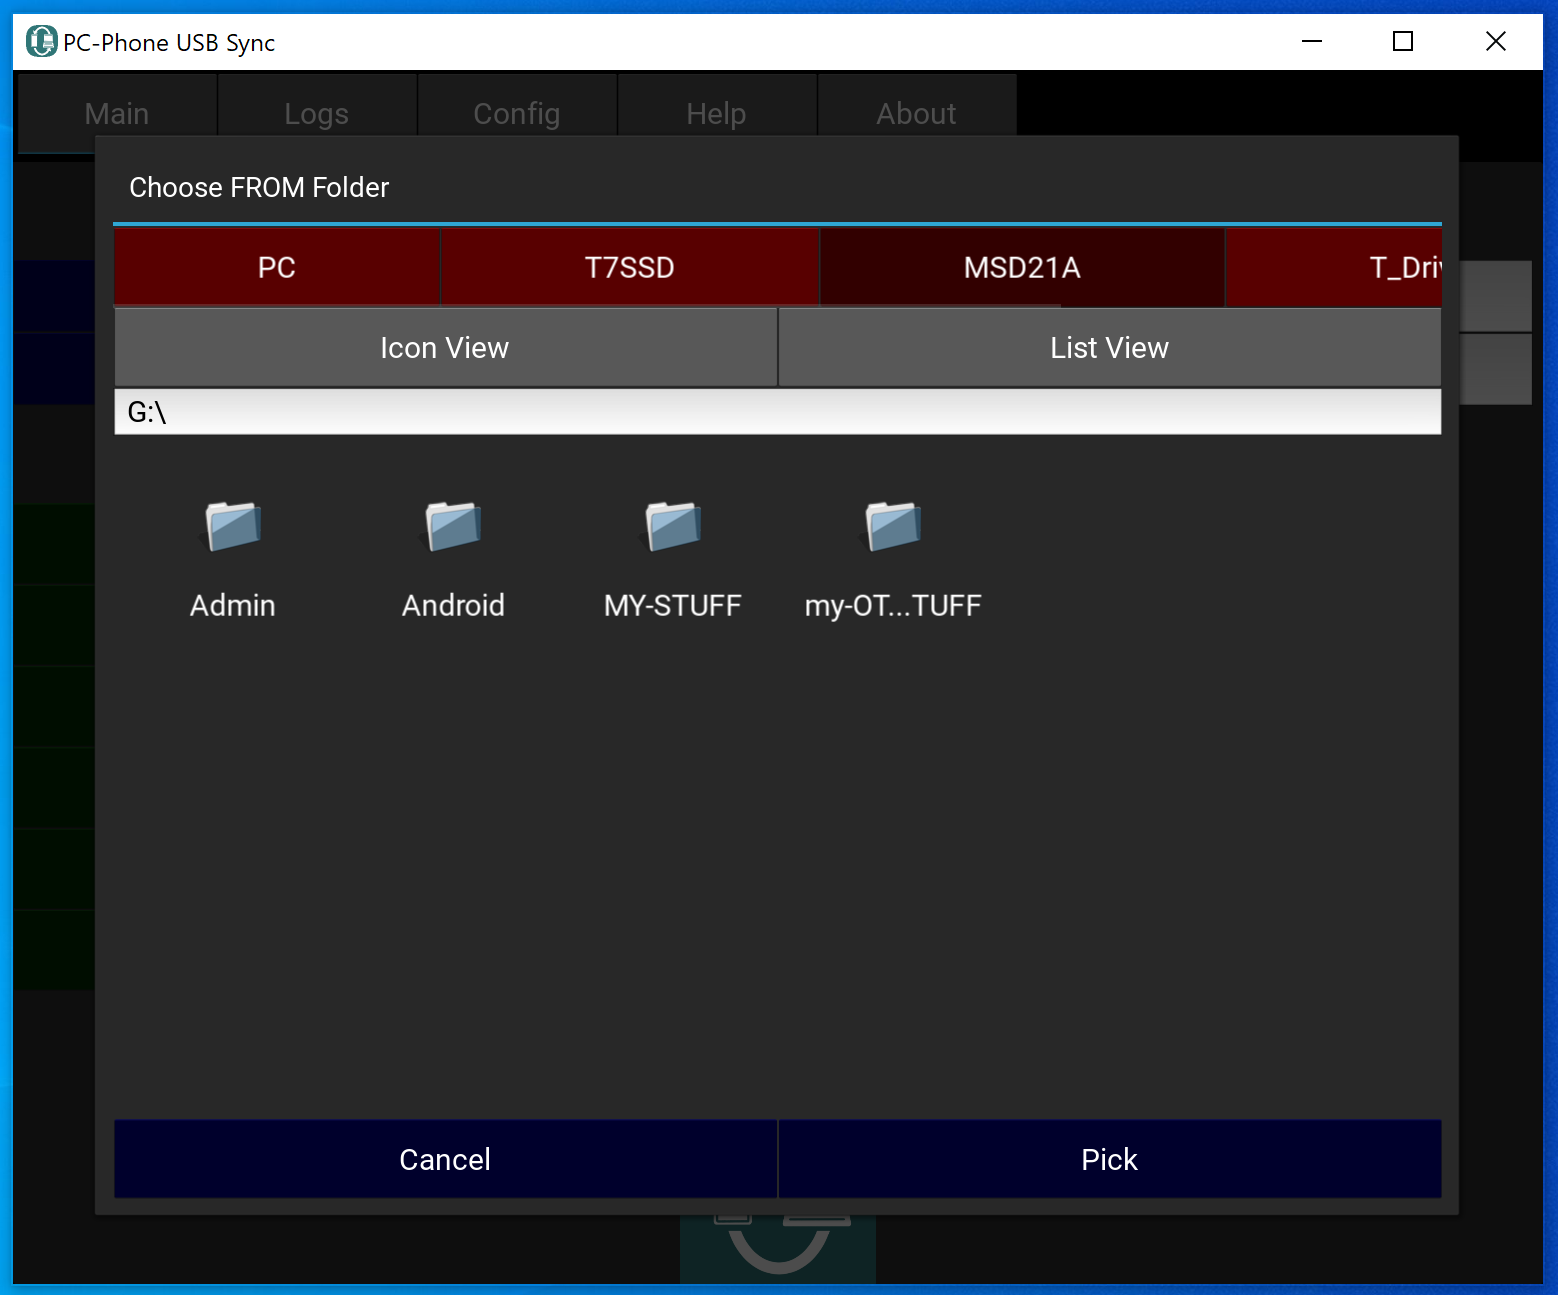This screenshot has width=1558, height=1295.
Task: Click the G:\ path field
Action: [777, 412]
